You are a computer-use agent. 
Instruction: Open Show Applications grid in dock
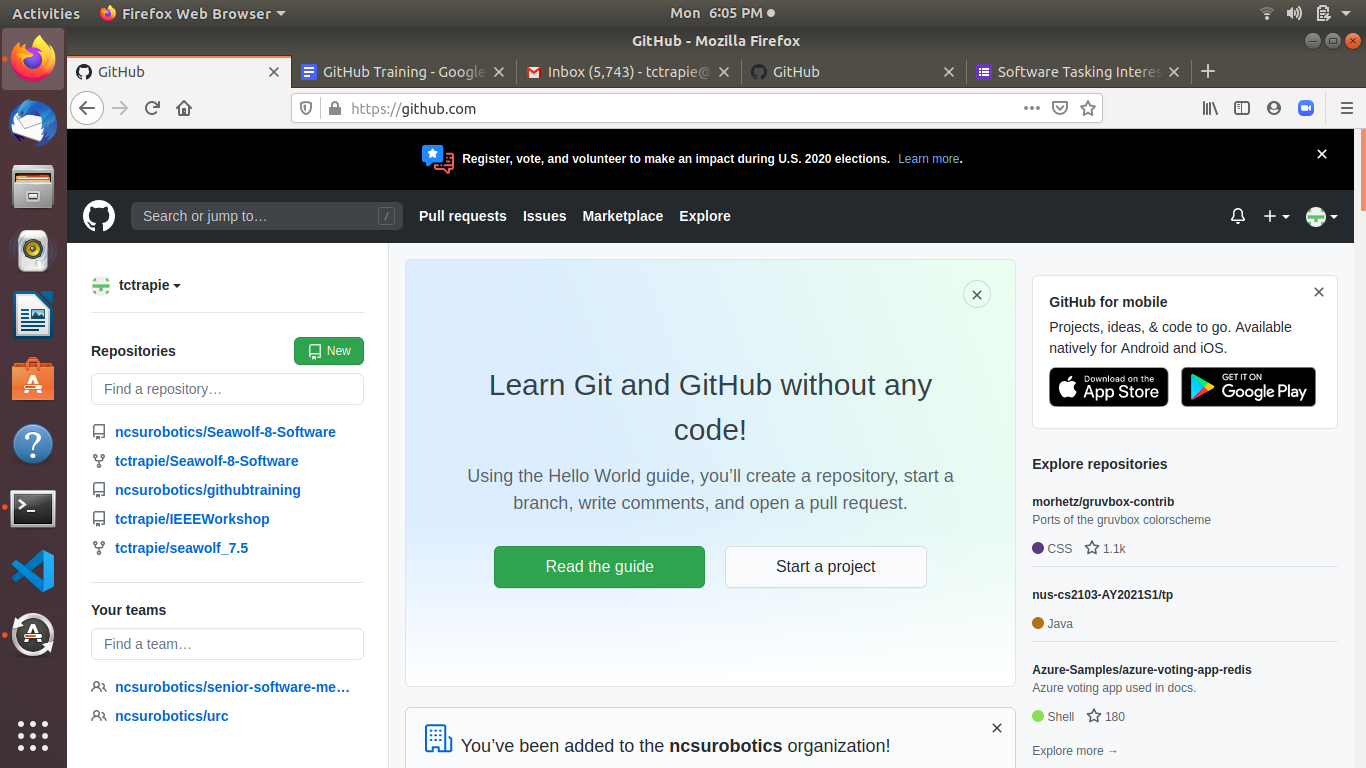[x=33, y=735]
